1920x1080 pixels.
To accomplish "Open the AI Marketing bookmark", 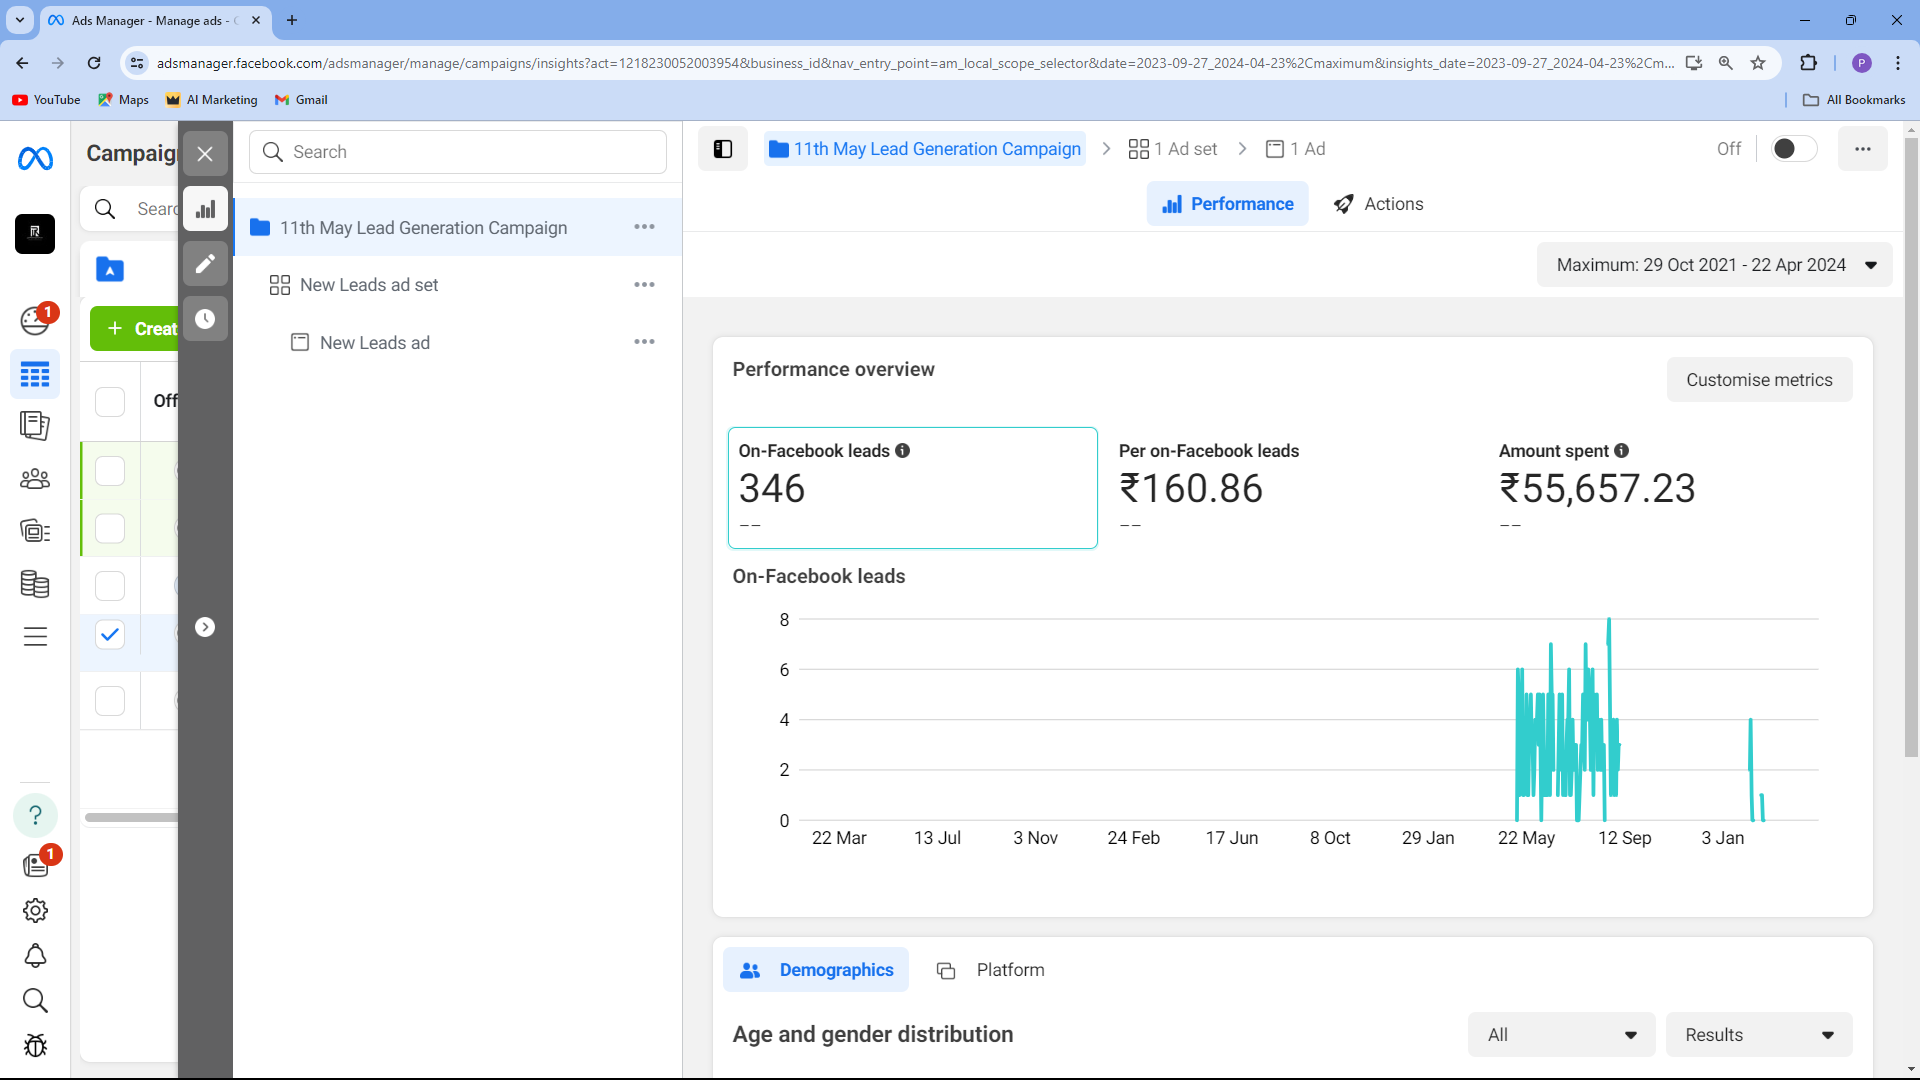I will click(x=212, y=100).
